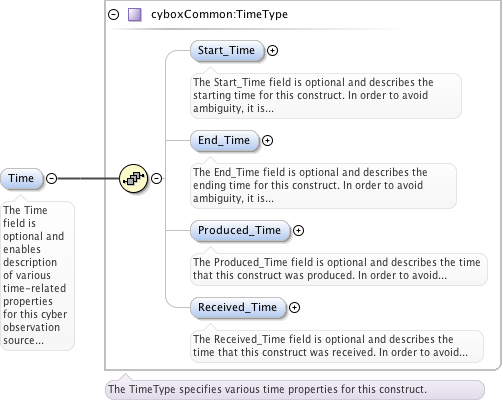Click the End_Time description annotation
The image size is (503, 403).
[x=323, y=185]
